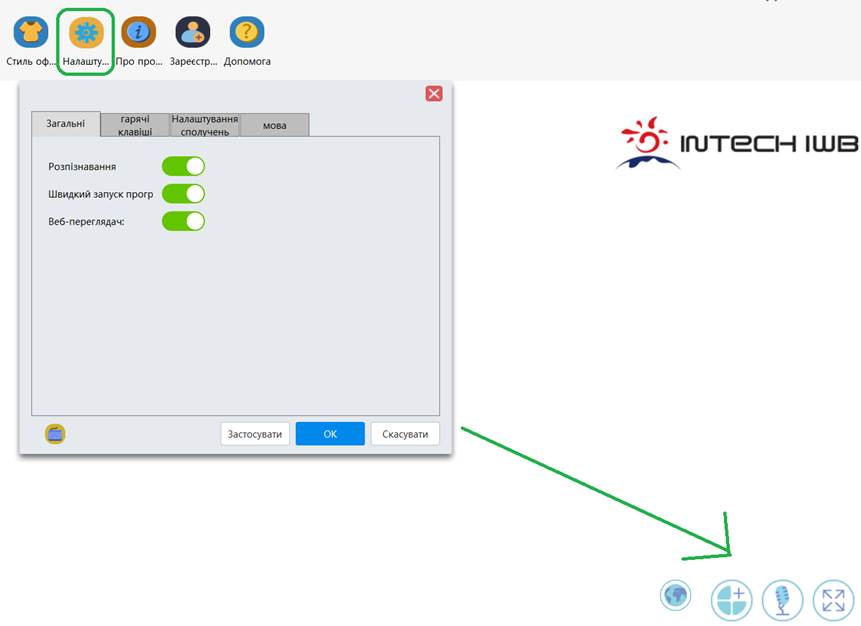Screen dimensions: 861x626
Task: Activate the microphone icon
Action: 782,600
